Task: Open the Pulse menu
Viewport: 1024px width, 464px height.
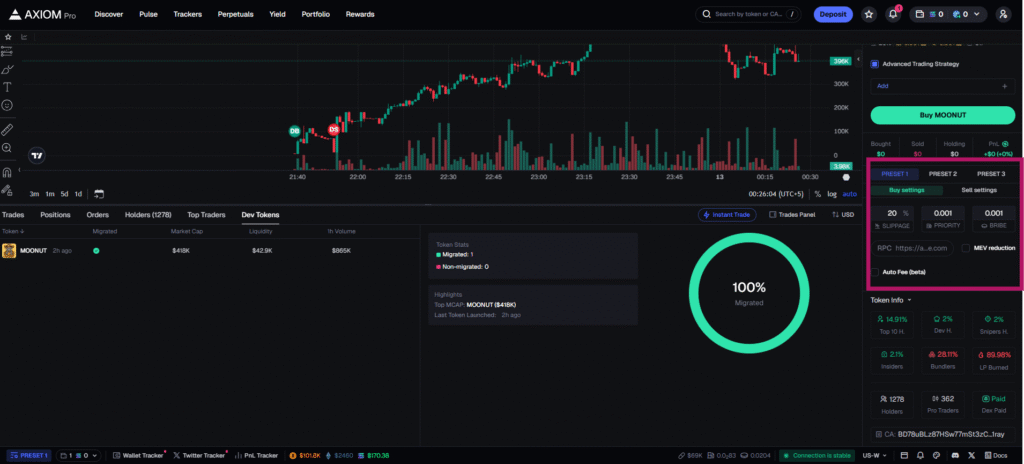Action: pos(148,14)
